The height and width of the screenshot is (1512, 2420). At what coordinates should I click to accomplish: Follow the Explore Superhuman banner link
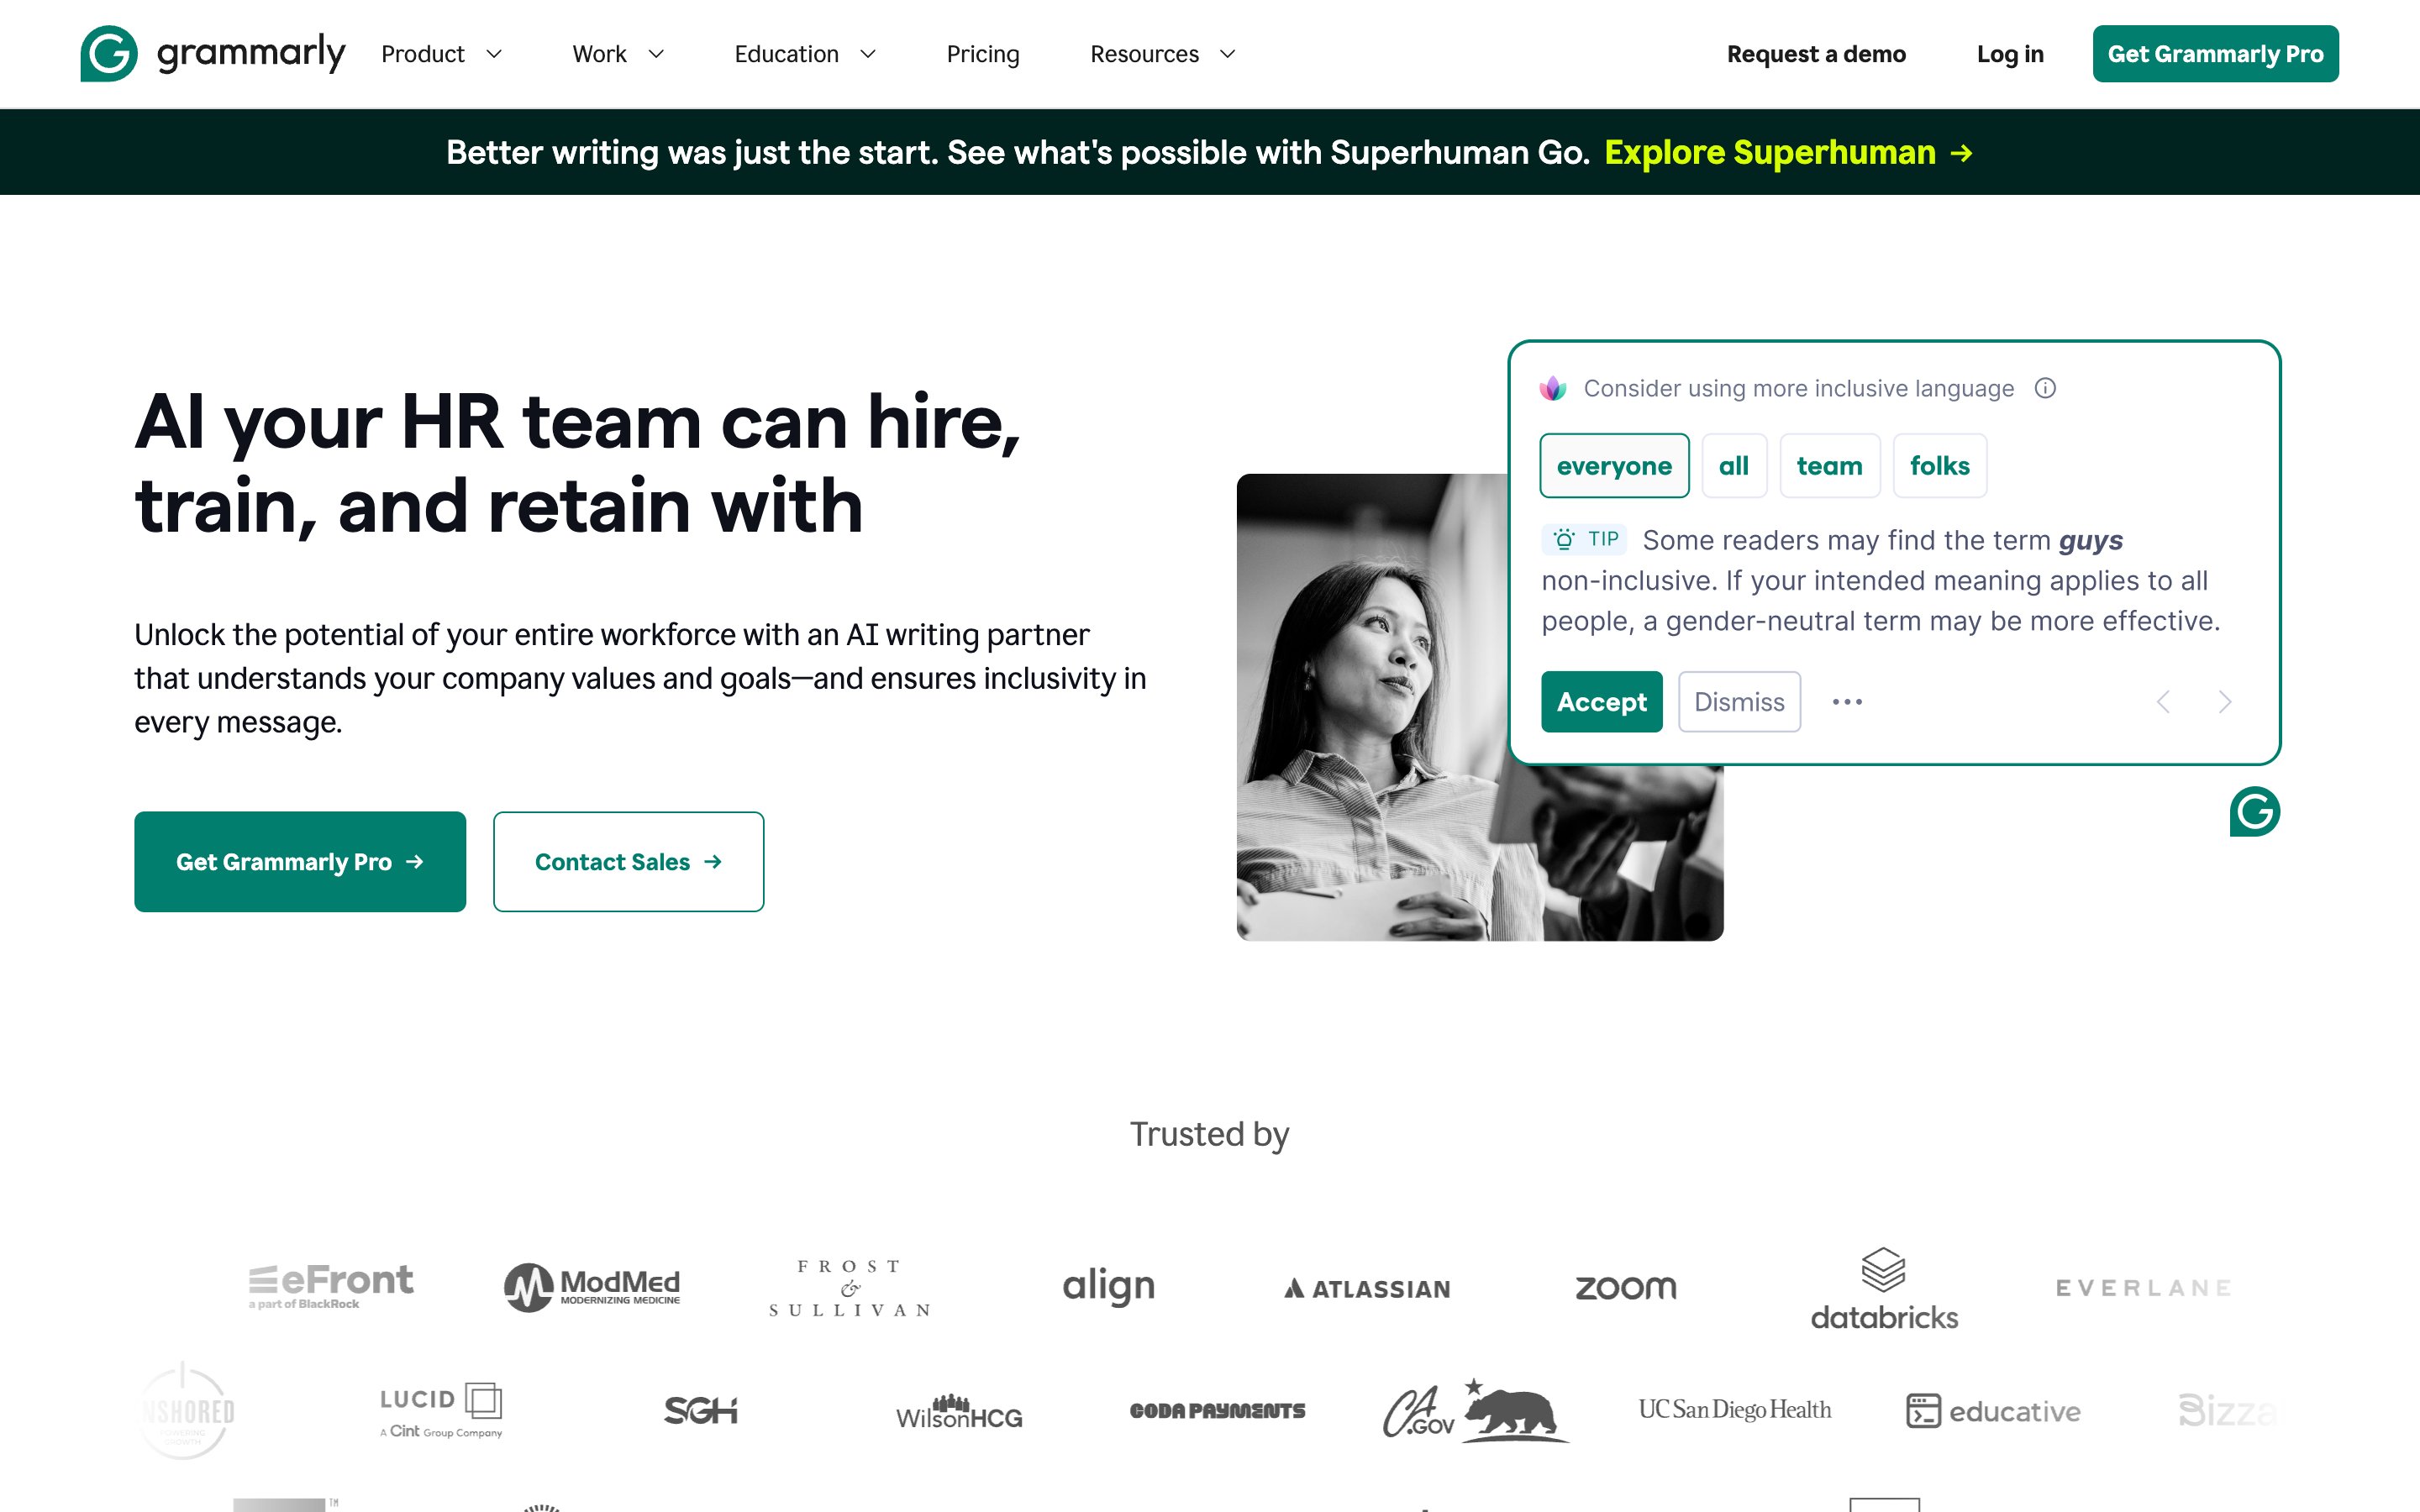[1789, 152]
